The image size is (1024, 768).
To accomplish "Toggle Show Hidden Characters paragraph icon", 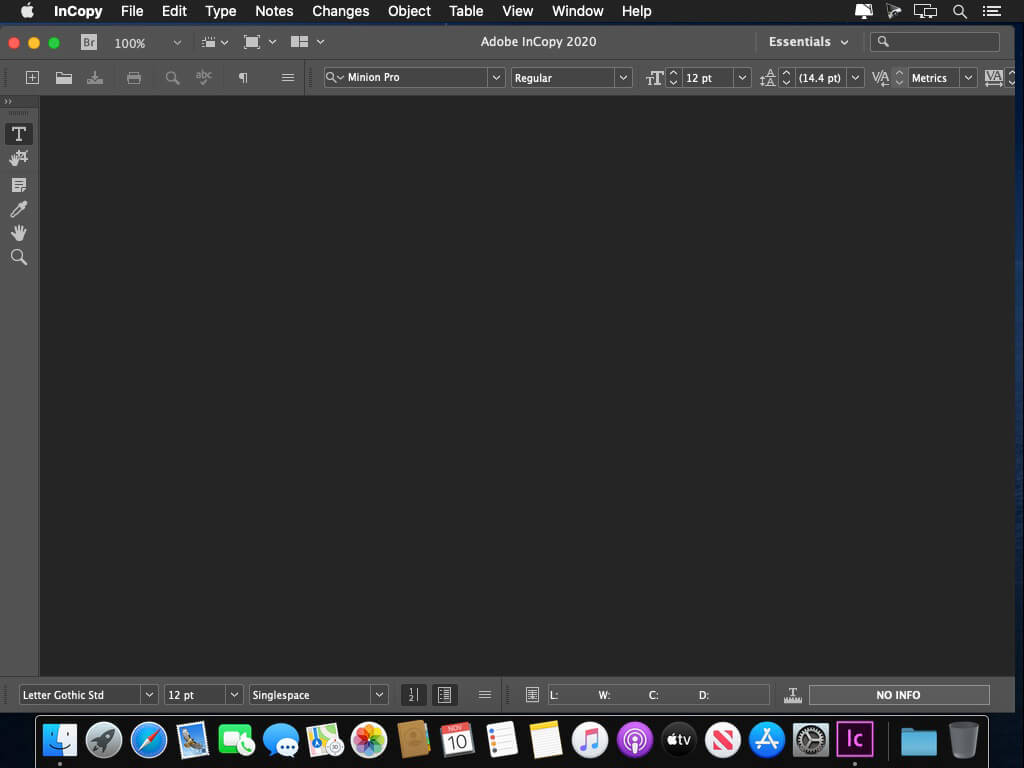I will [243, 78].
